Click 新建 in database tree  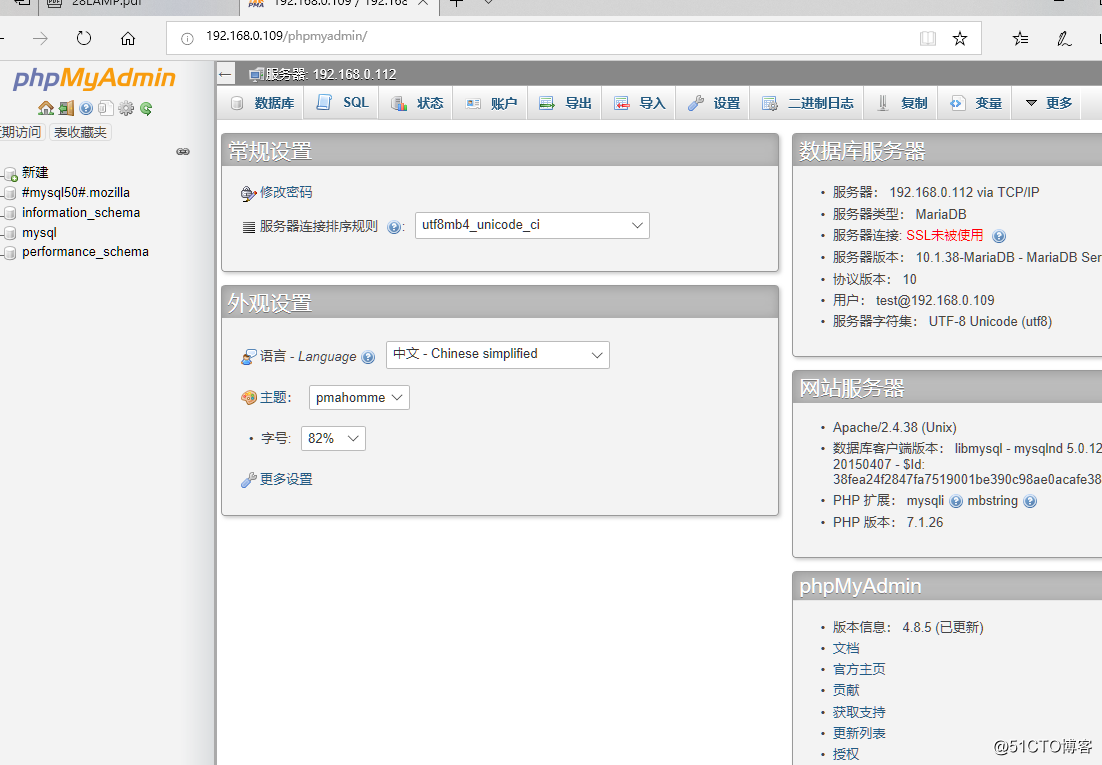pos(34,172)
